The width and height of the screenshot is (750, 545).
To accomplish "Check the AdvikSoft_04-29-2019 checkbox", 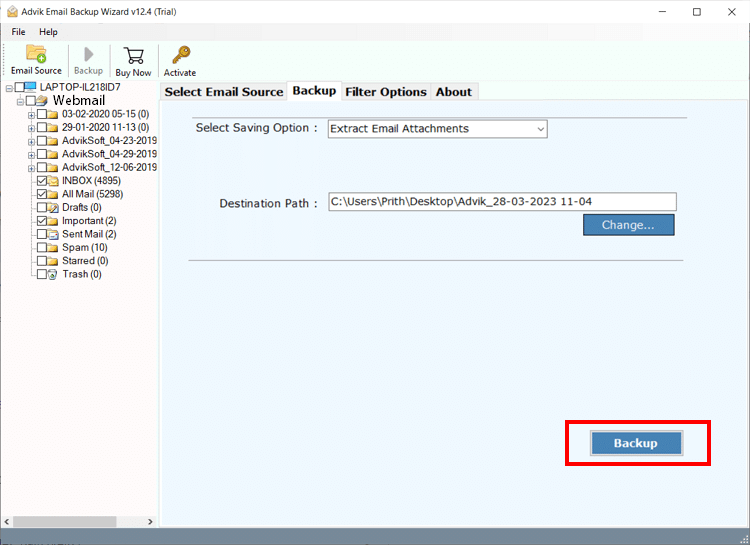I will pos(42,154).
